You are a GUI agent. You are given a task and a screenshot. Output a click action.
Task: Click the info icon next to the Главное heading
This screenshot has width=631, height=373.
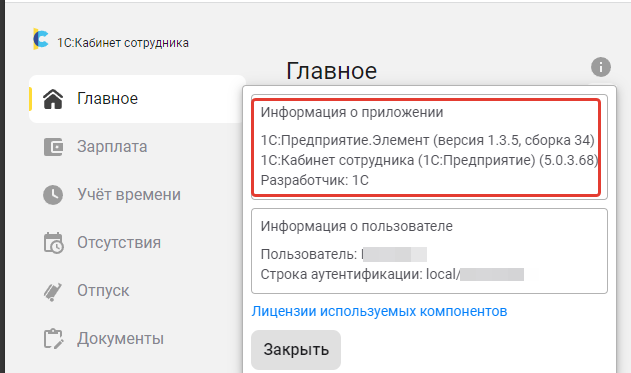601,67
